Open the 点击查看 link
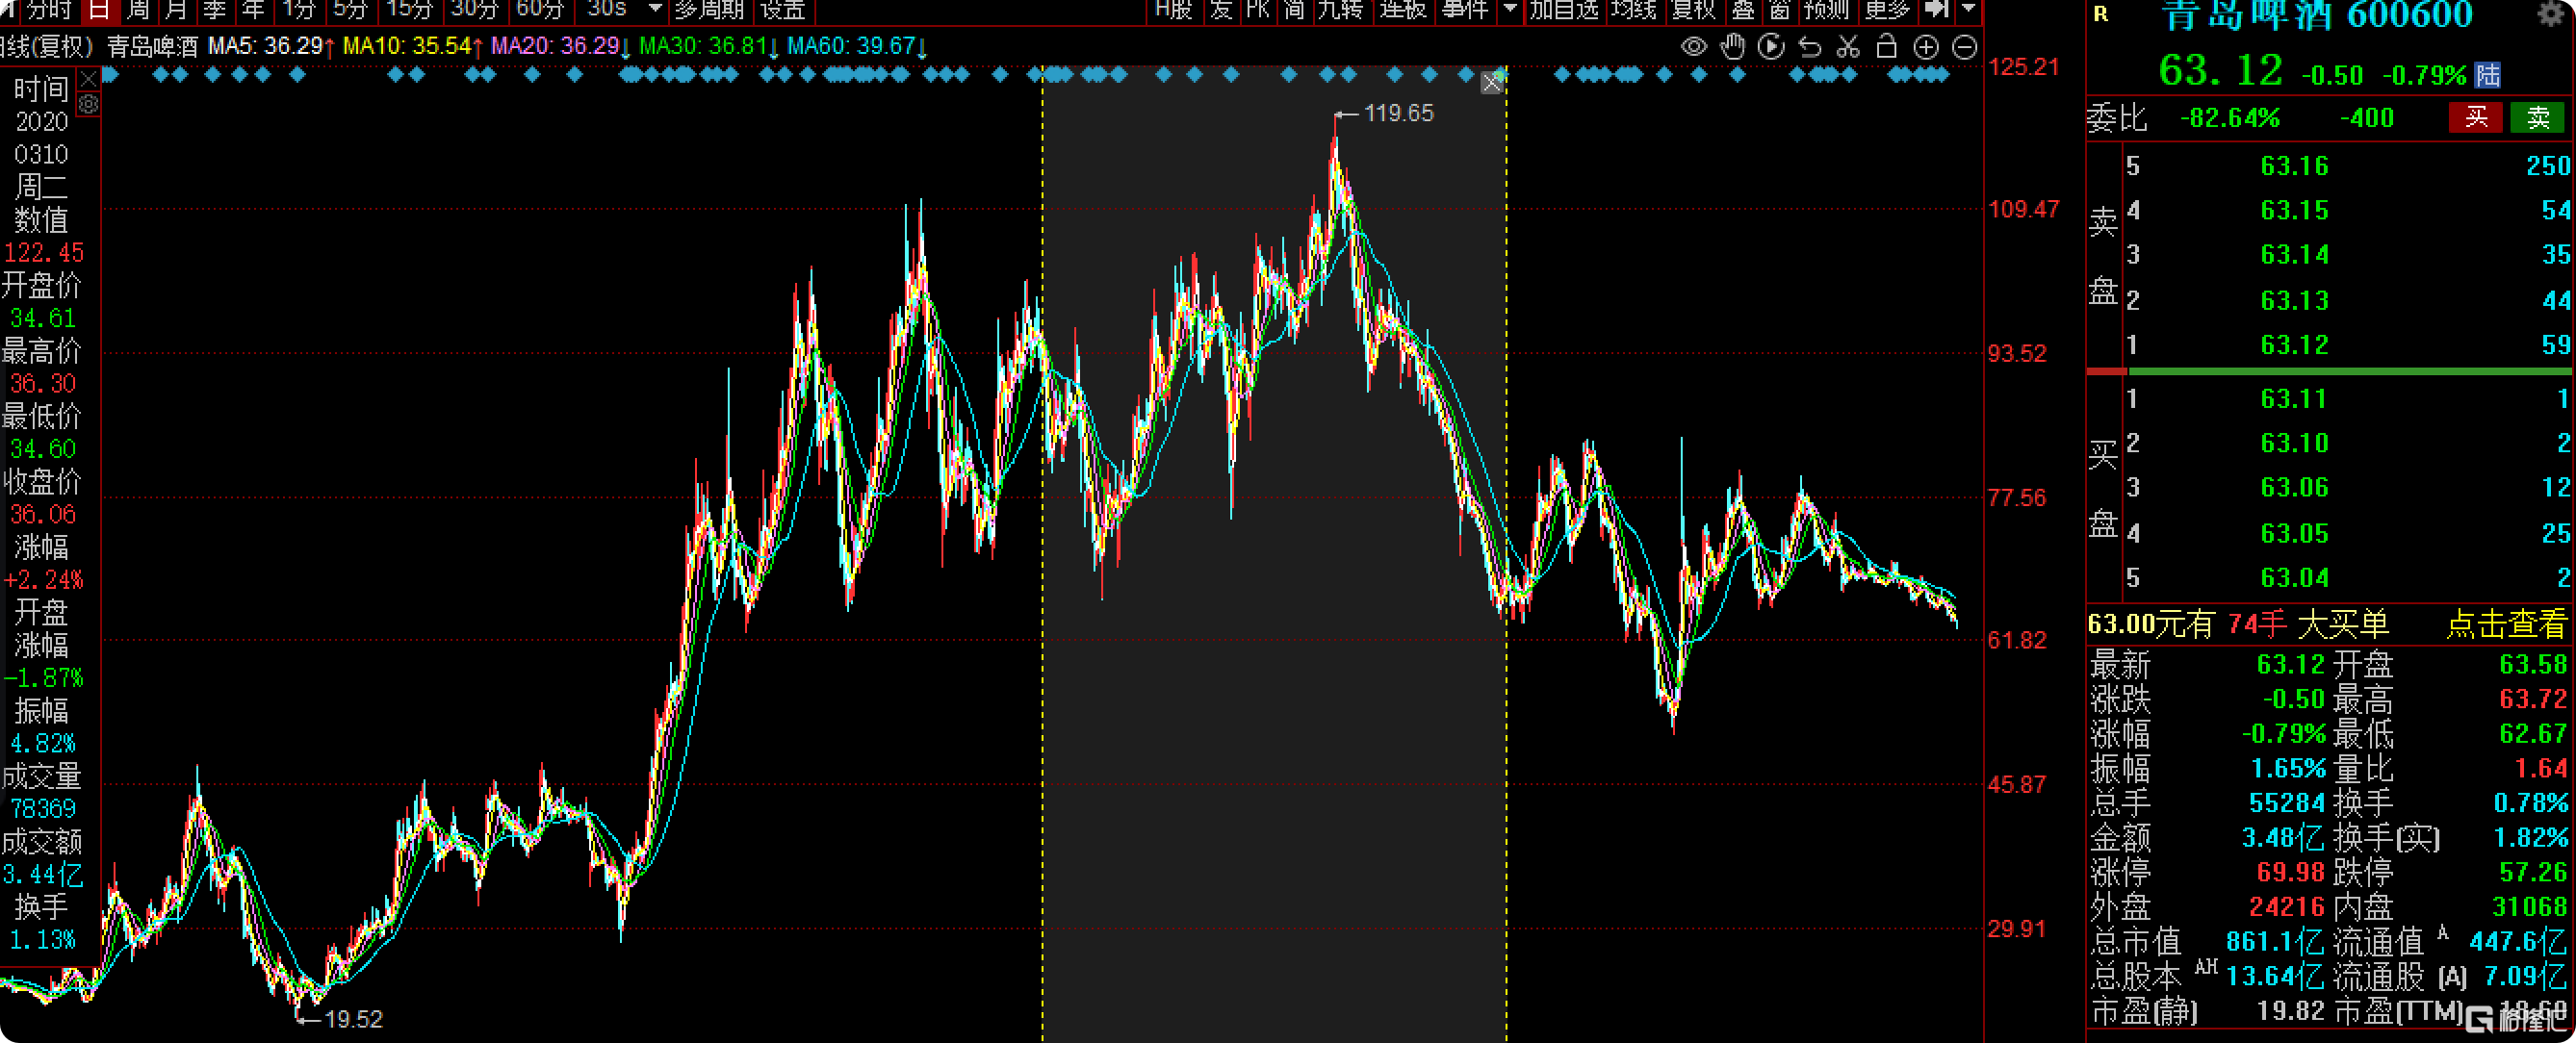This screenshot has height=1043, width=2576. coord(2505,625)
